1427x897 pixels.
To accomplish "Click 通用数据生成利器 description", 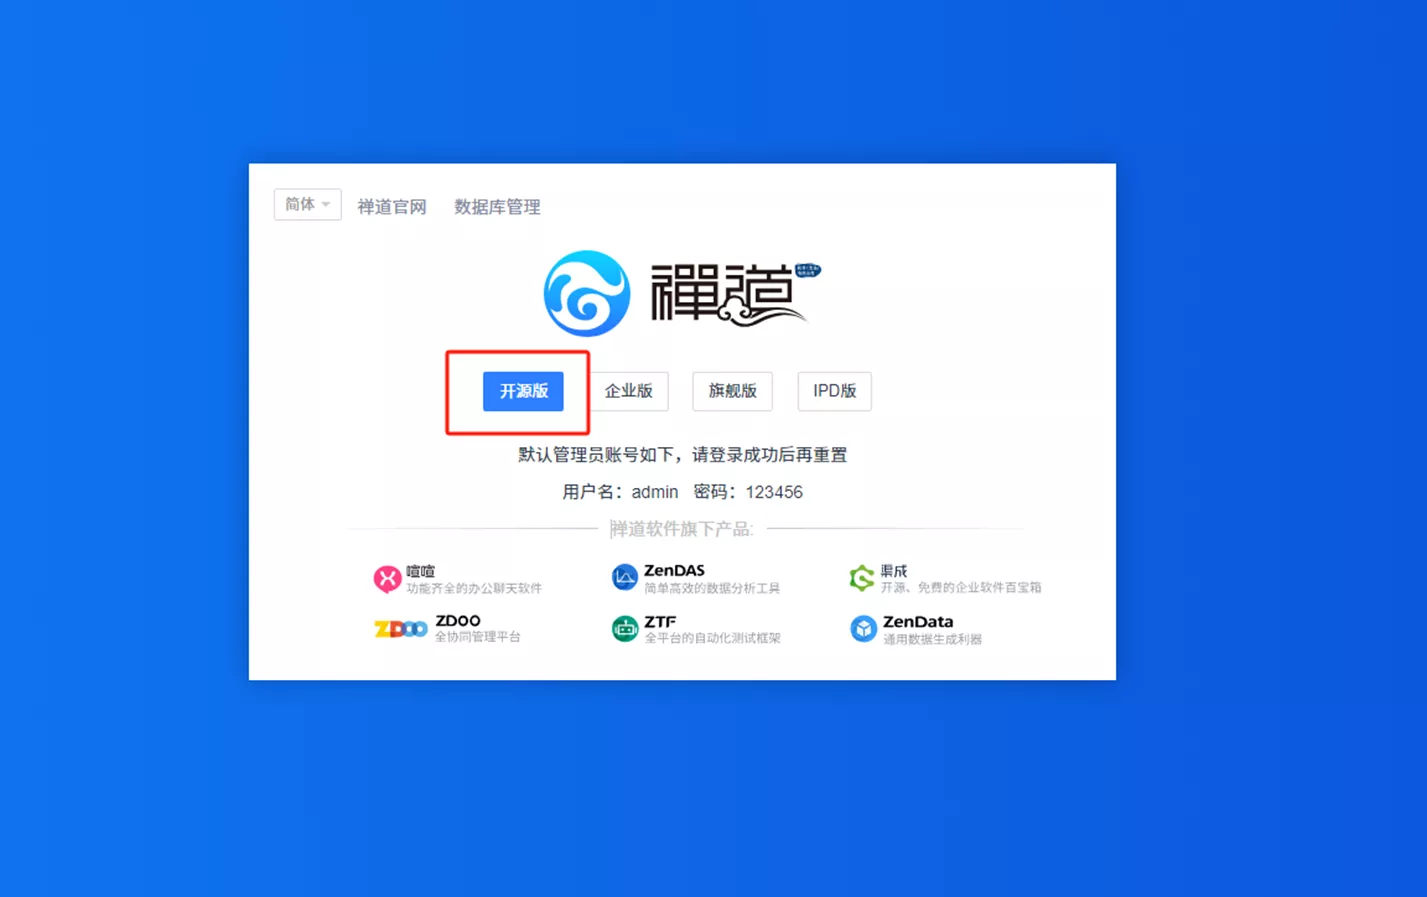I will click(x=932, y=639).
